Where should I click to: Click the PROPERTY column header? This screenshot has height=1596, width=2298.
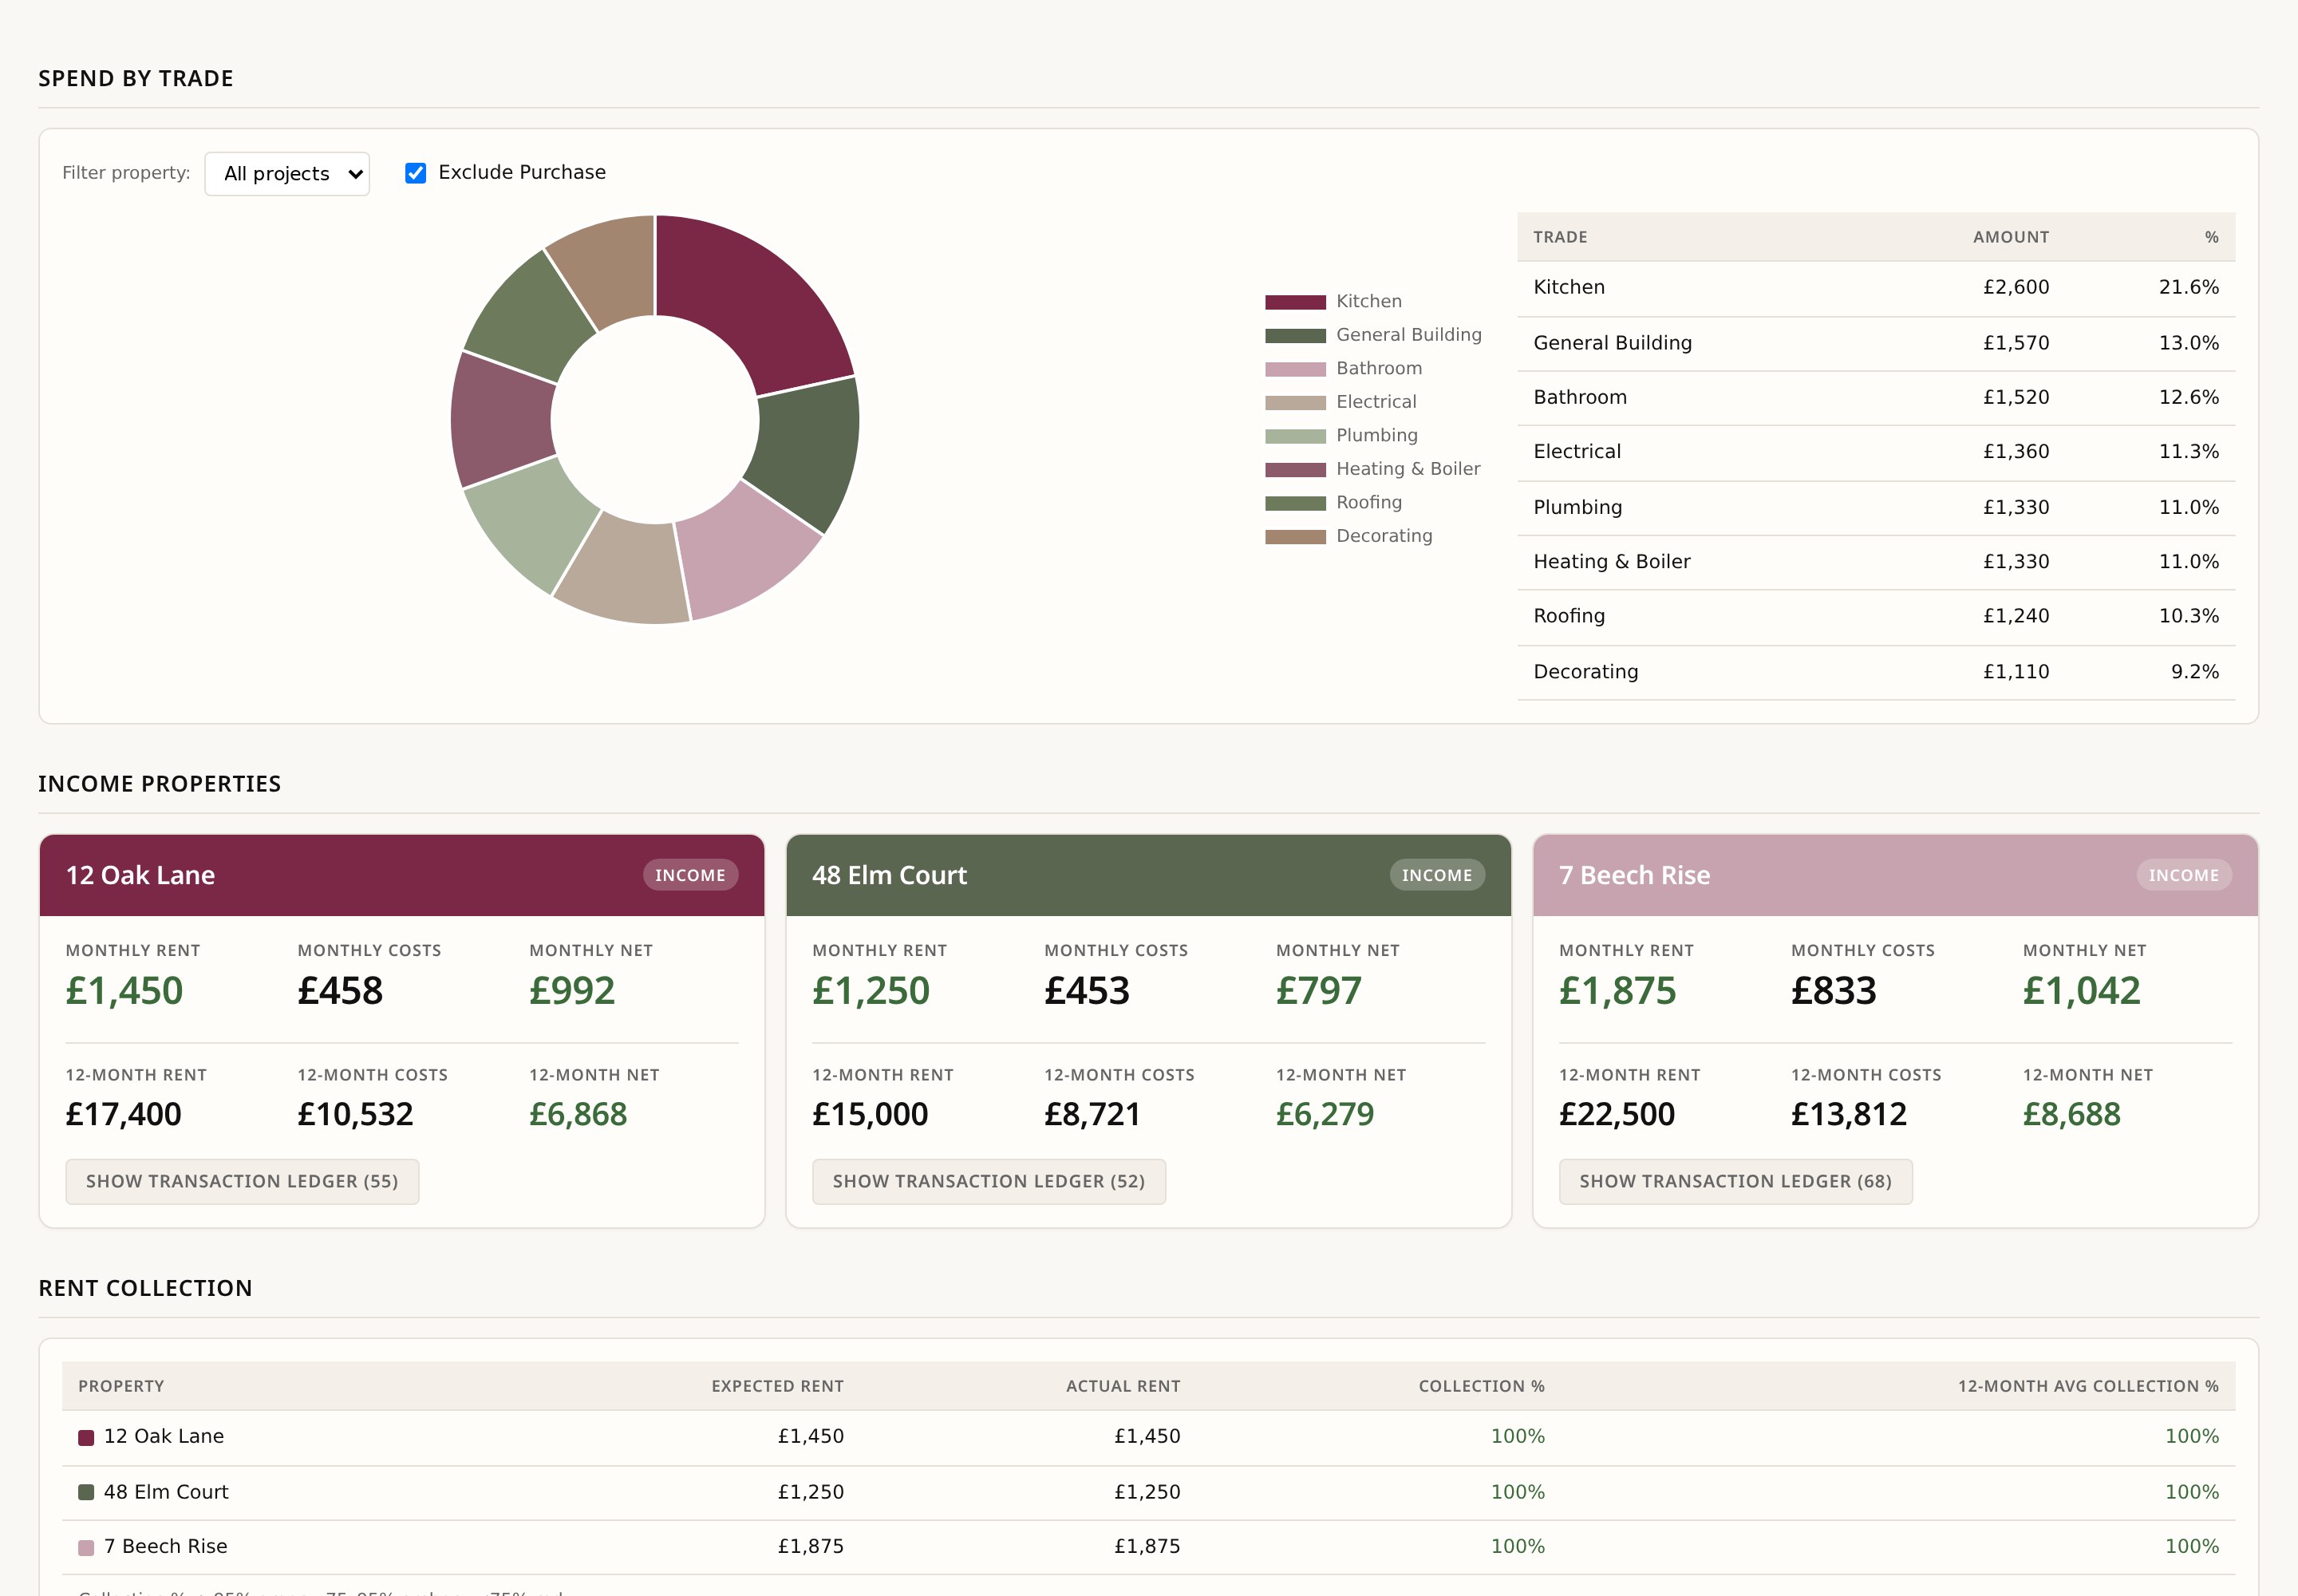point(121,1386)
